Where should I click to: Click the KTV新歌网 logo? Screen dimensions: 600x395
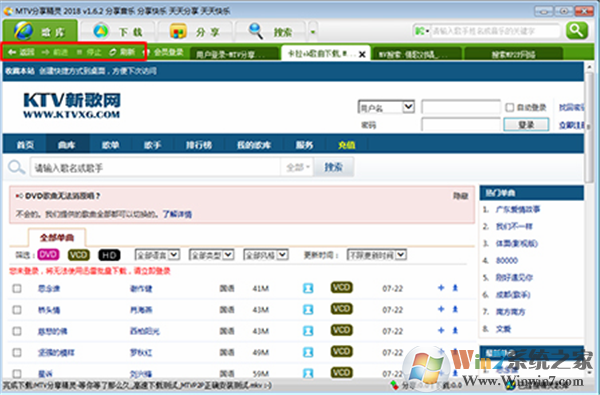pos(72,105)
